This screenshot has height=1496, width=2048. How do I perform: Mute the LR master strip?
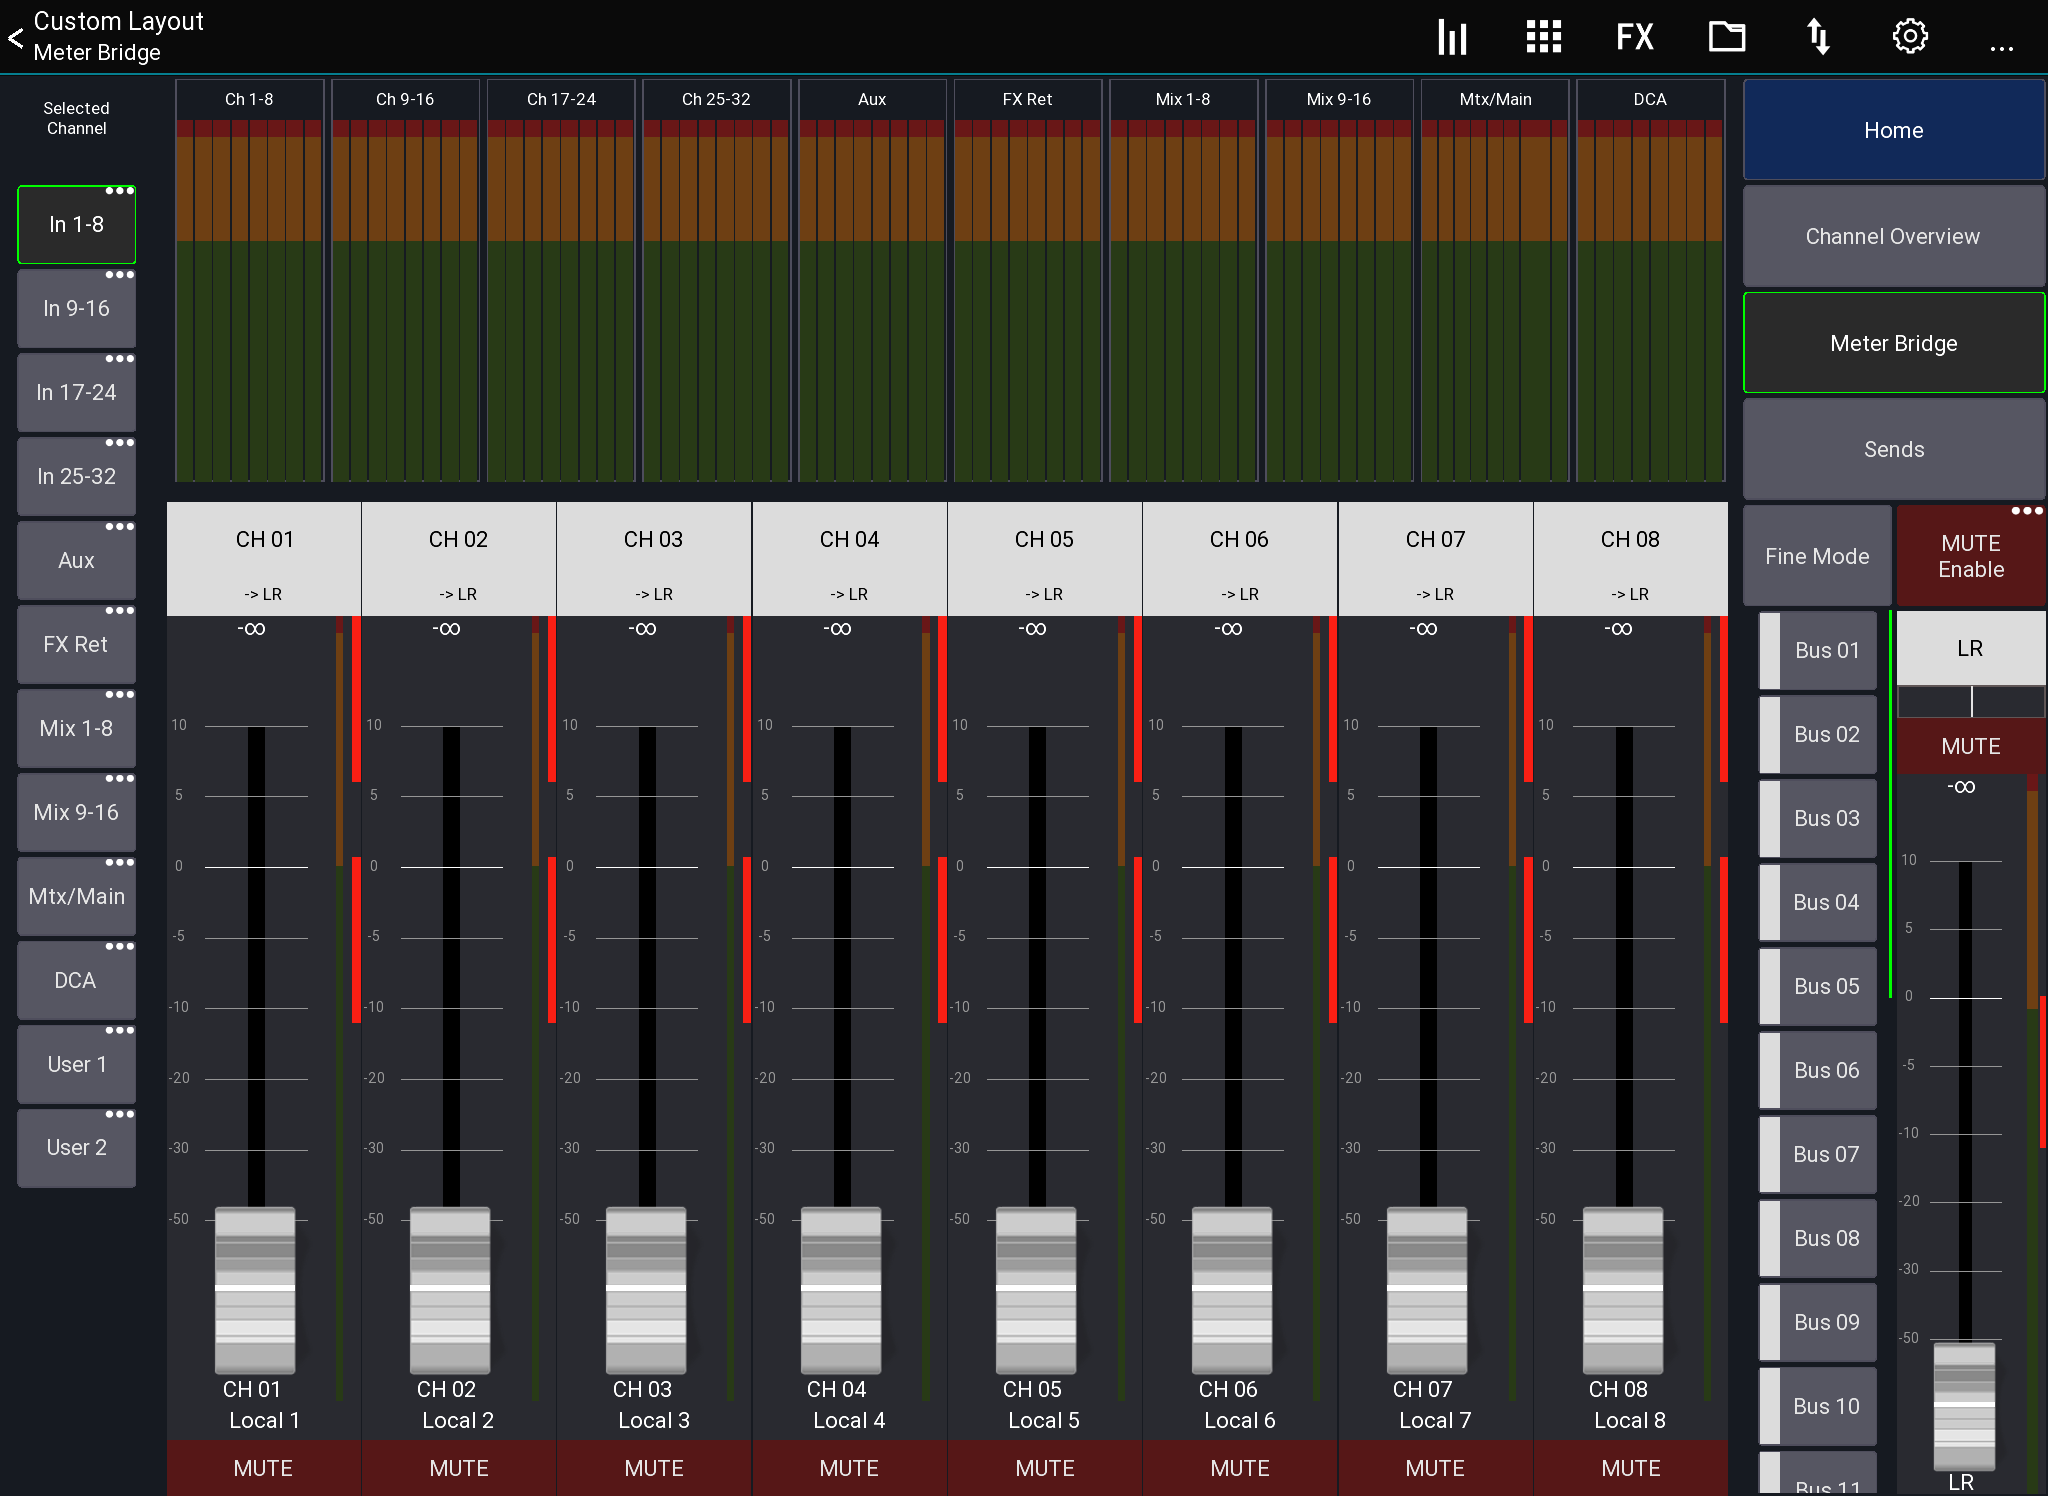coord(1969,746)
